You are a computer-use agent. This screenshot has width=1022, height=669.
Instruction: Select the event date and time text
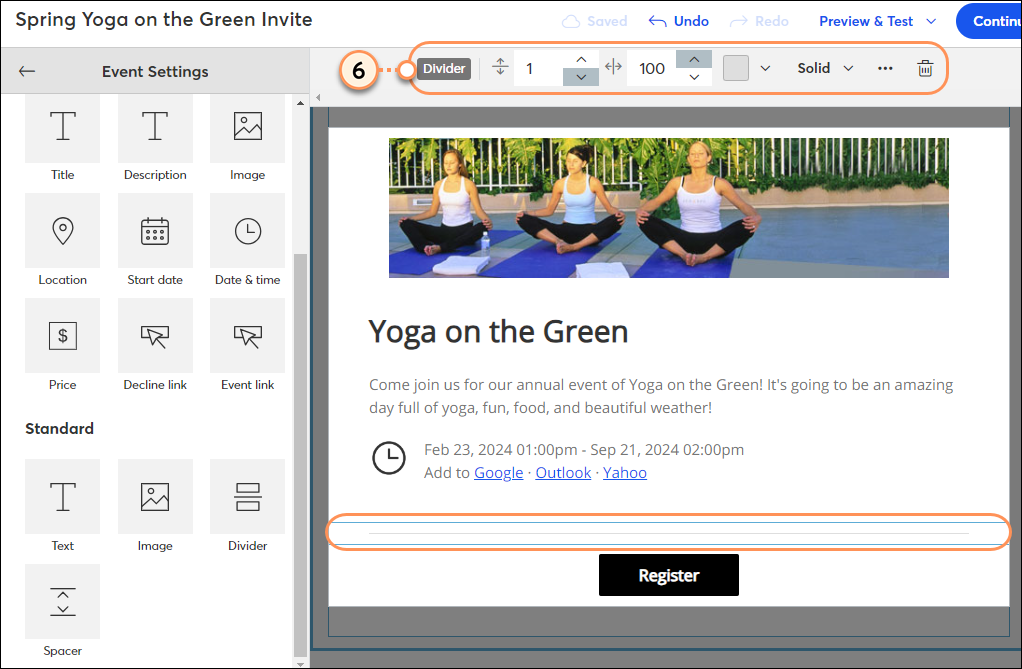[584, 449]
